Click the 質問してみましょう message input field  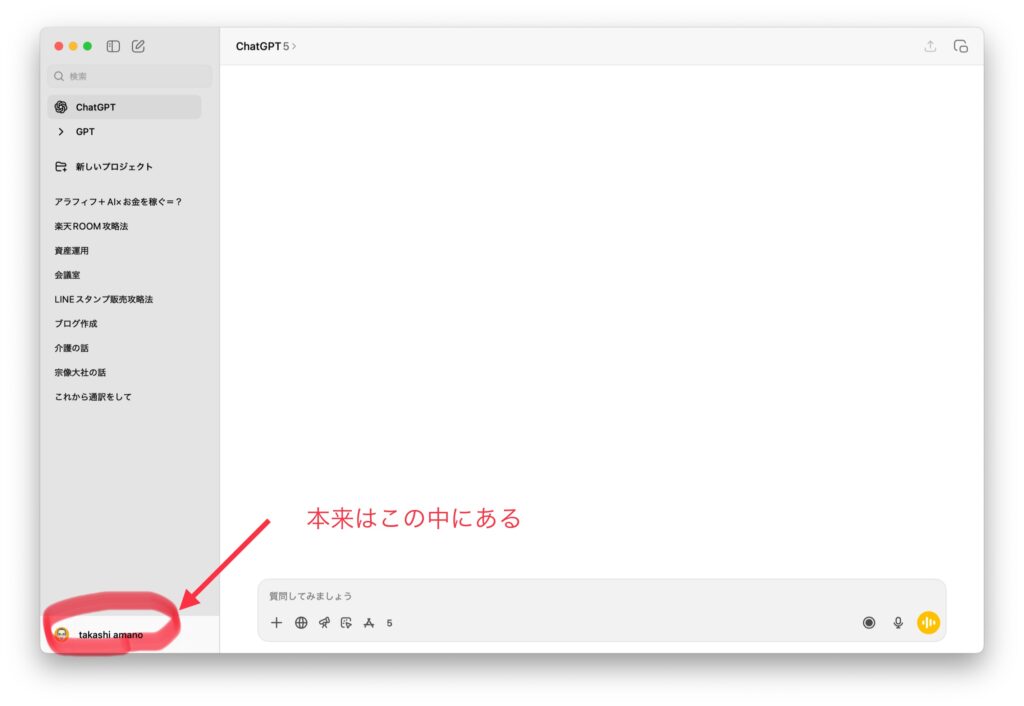[x=600, y=596]
